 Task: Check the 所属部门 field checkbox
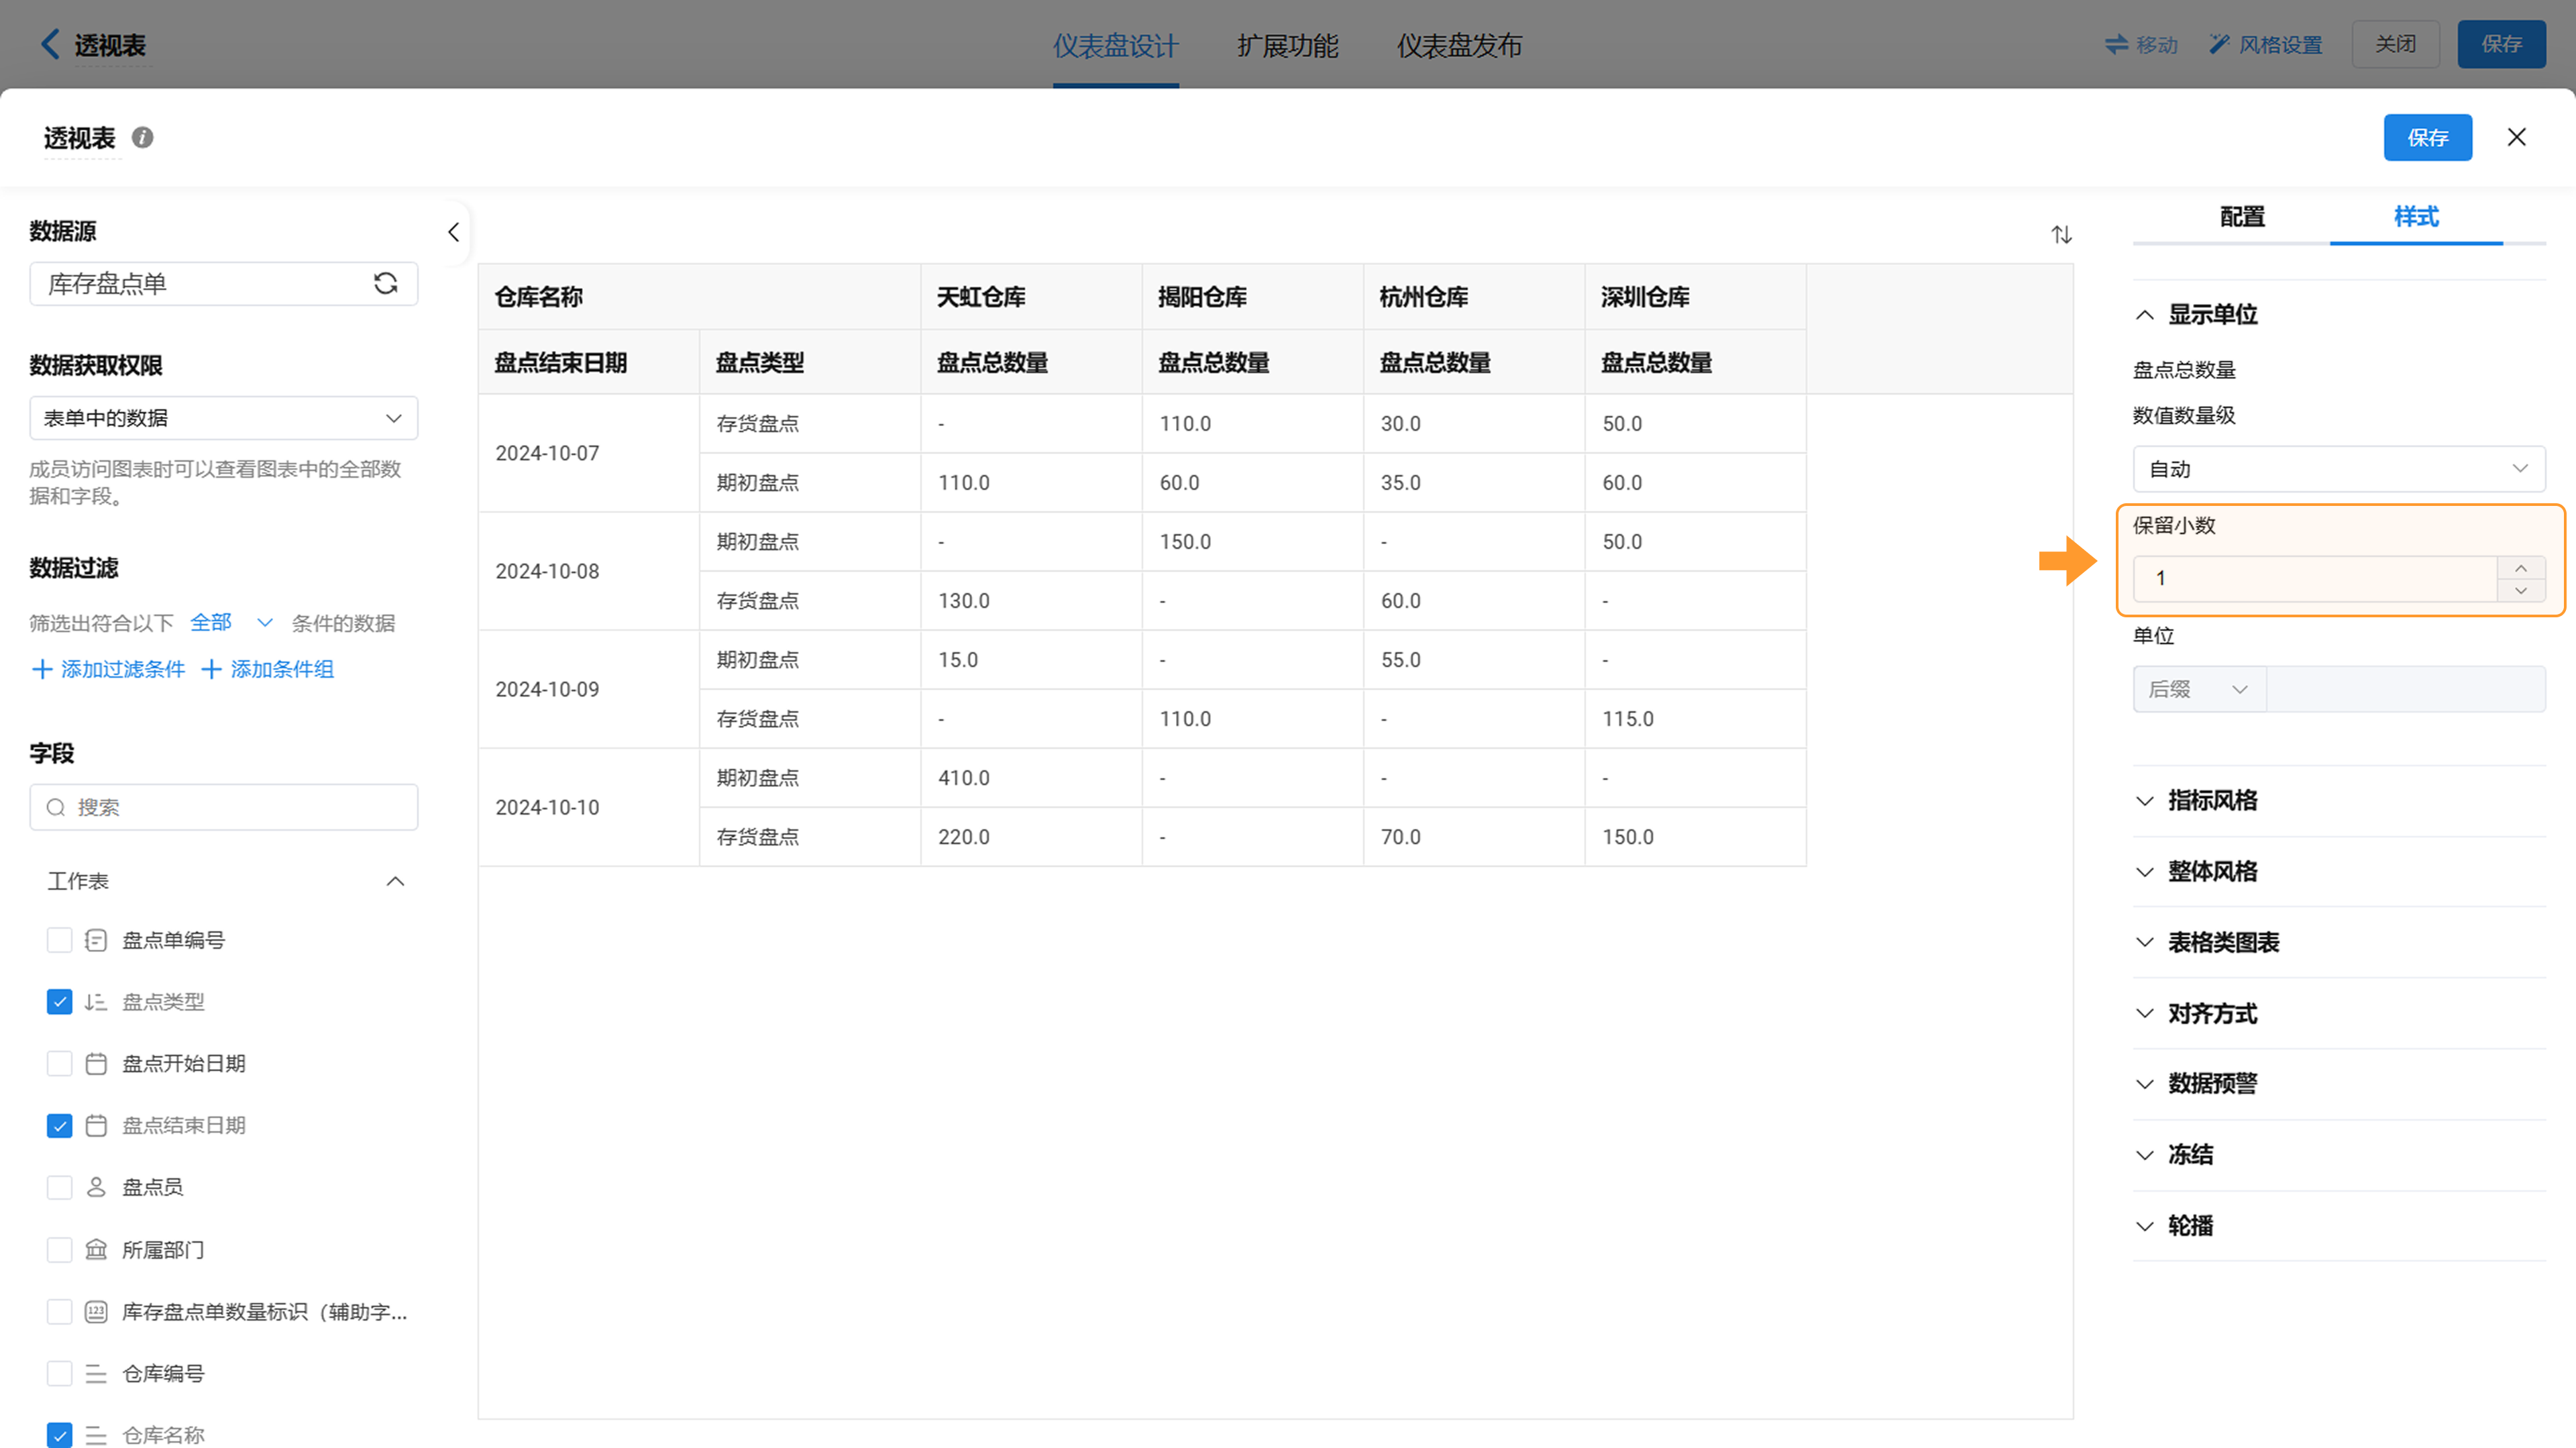tap(60, 1249)
